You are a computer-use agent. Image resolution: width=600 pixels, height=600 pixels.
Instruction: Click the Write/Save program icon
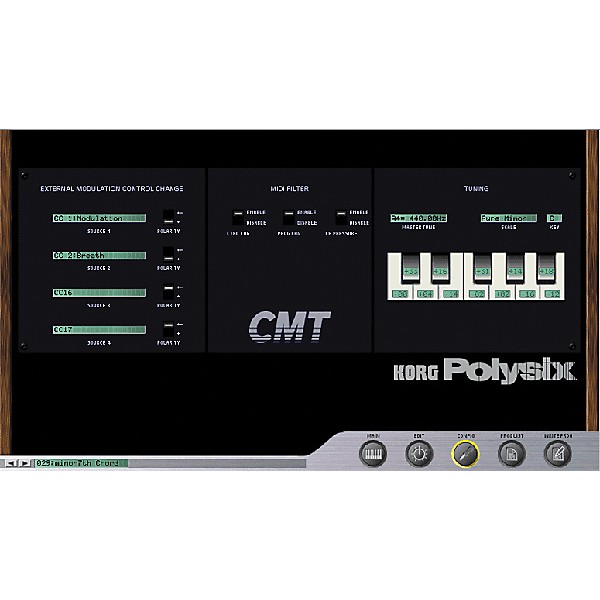click(558, 454)
